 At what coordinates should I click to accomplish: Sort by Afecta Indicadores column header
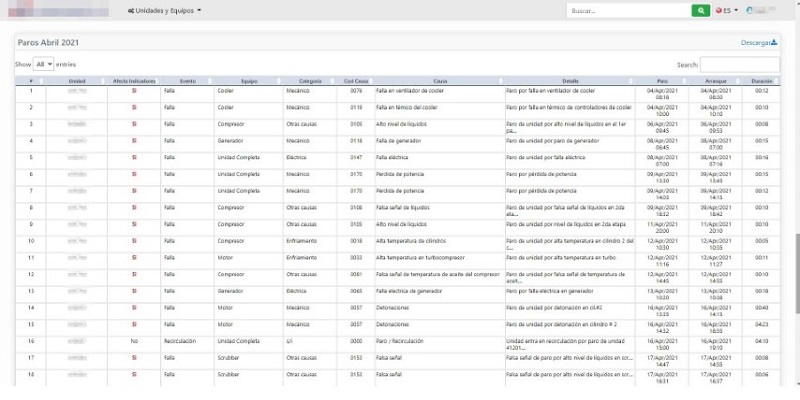click(134, 80)
